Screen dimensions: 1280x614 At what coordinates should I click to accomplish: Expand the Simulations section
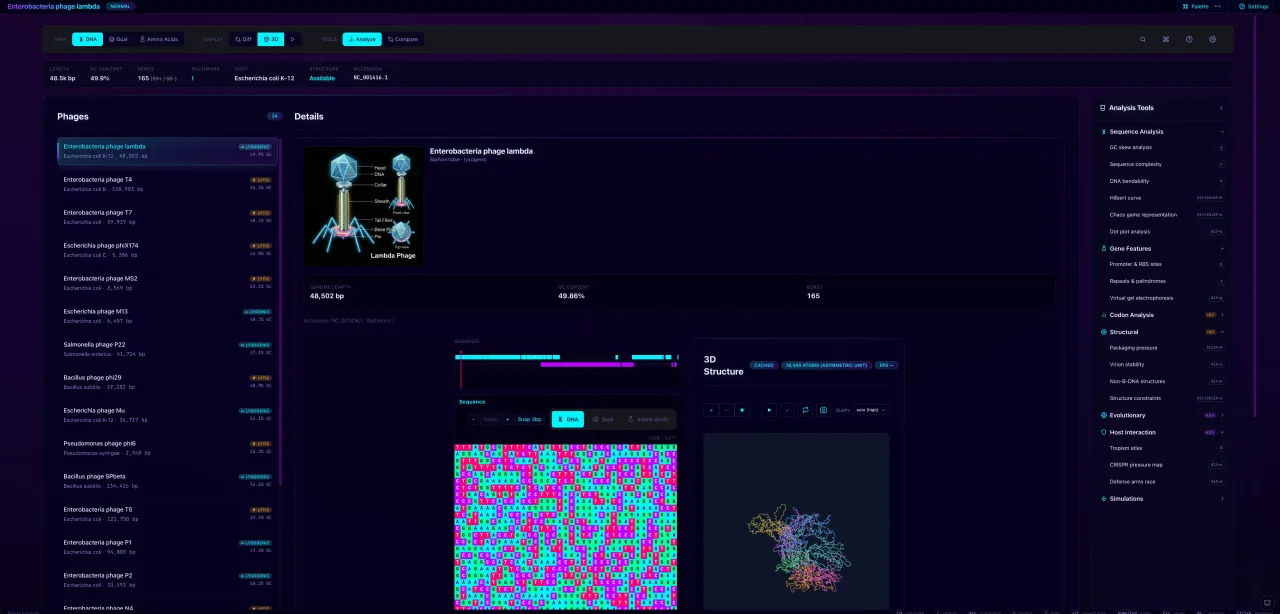1162,498
